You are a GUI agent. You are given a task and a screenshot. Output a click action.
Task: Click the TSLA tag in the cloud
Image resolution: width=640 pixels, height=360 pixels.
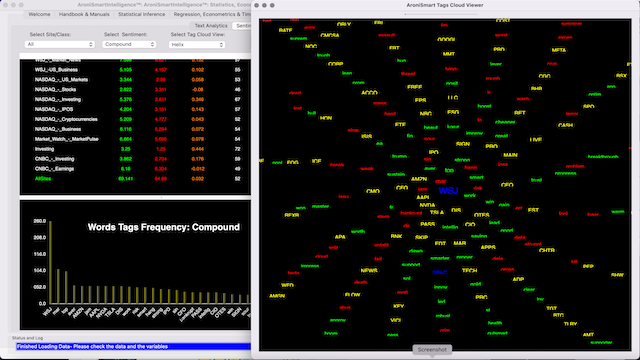tap(437, 213)
